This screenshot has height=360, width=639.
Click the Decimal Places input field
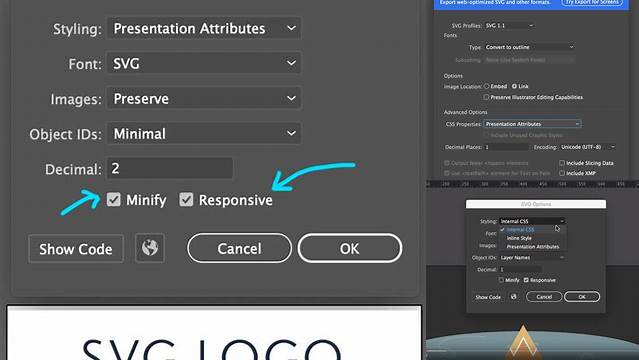click(506, 147)
